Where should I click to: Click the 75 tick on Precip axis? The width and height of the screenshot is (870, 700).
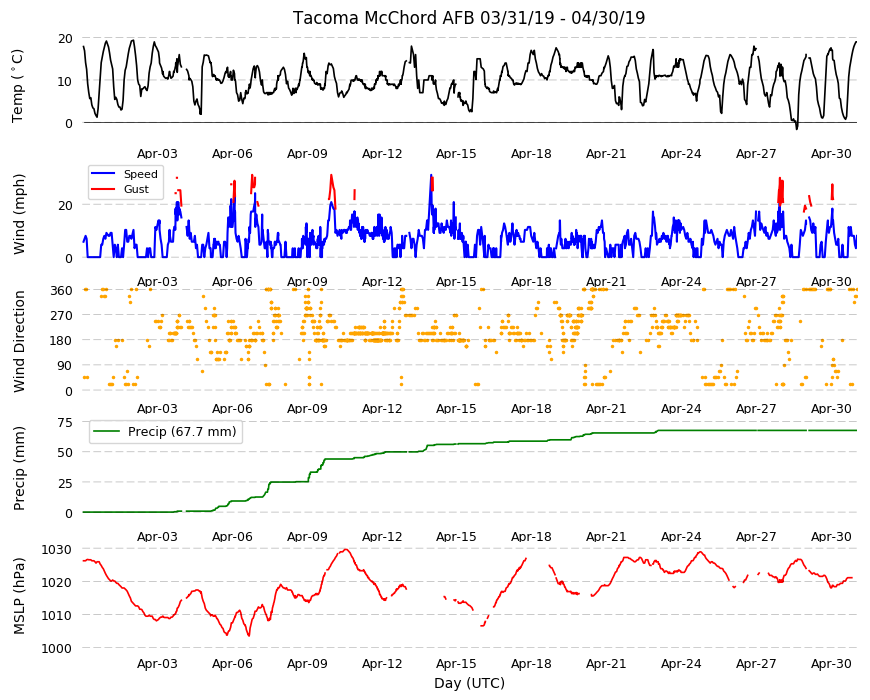click(65, 423)
